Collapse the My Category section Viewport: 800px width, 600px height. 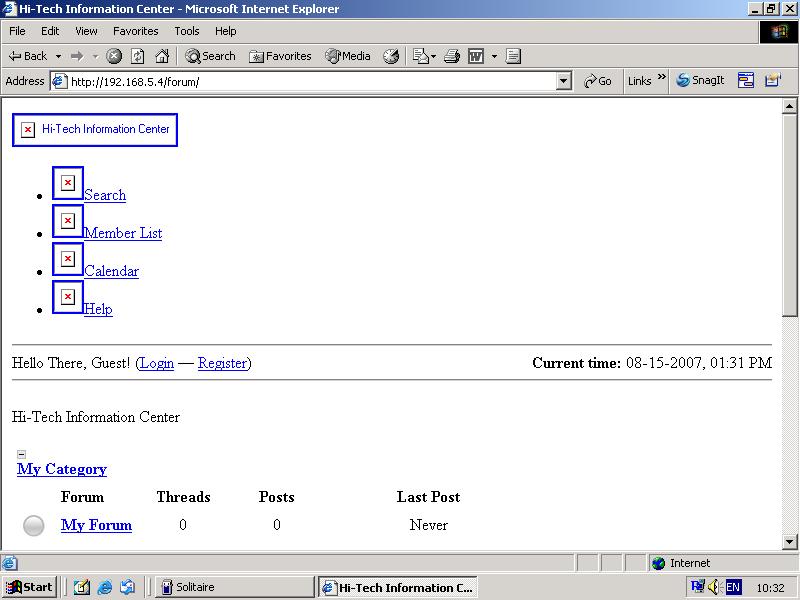(x=21, y=454)
